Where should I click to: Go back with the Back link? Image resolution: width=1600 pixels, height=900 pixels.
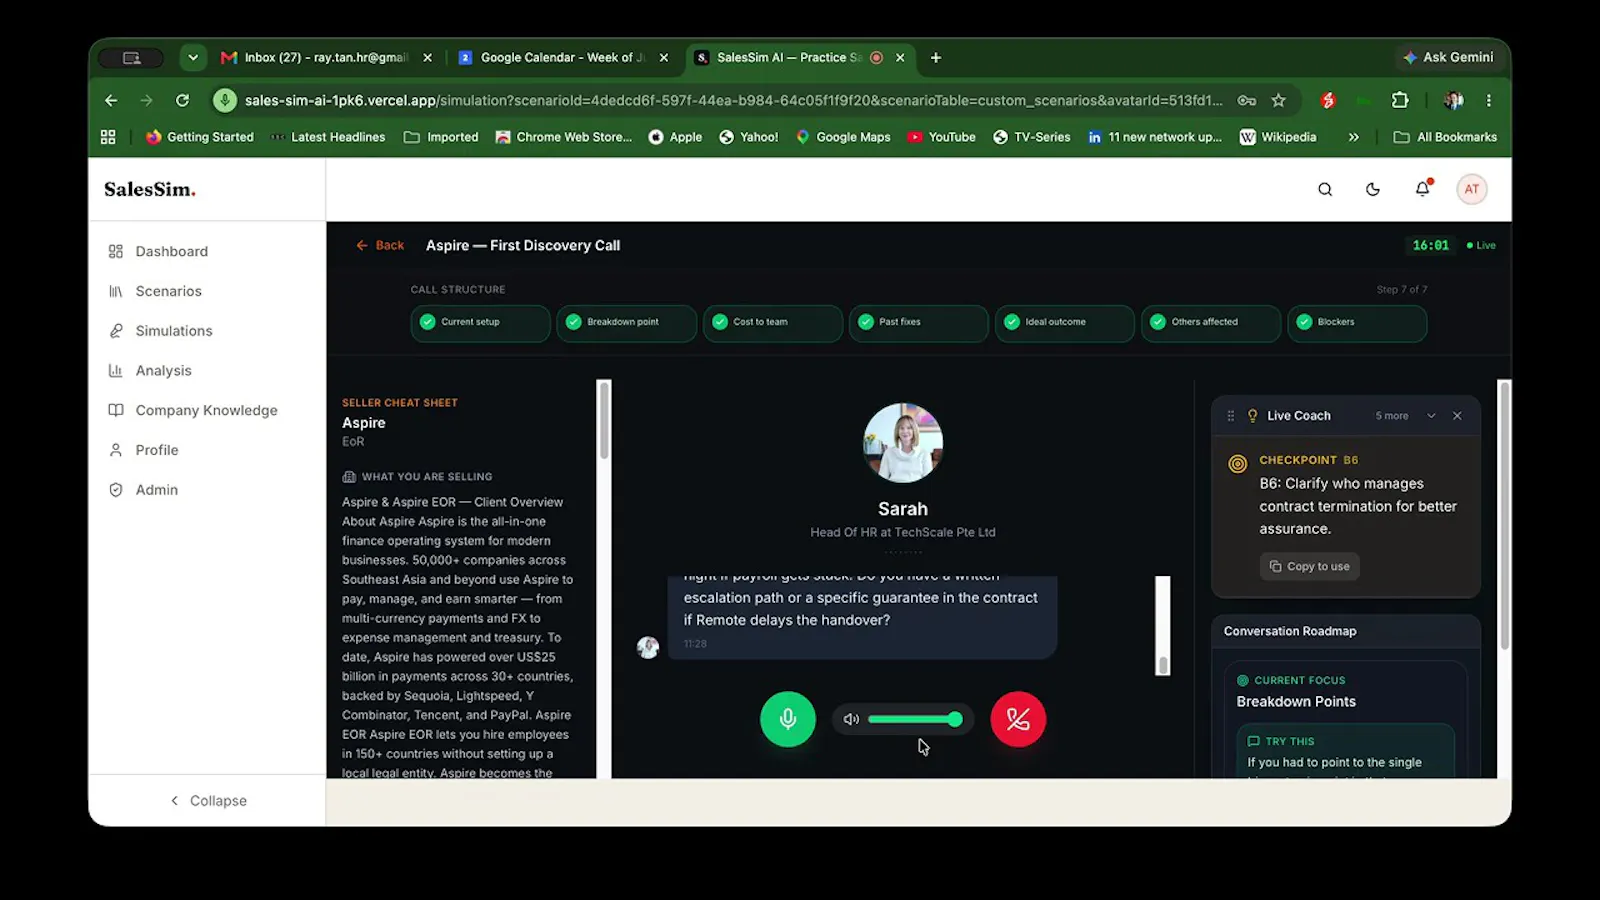click(380, 245)
